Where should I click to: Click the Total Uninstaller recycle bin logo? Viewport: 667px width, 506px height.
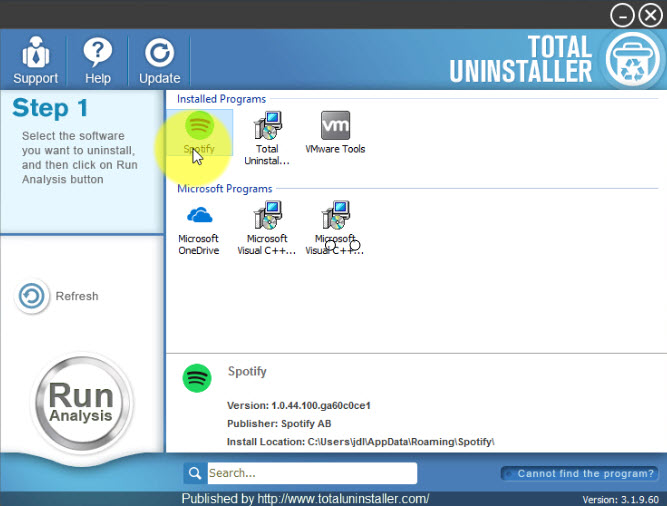[633, 59]
